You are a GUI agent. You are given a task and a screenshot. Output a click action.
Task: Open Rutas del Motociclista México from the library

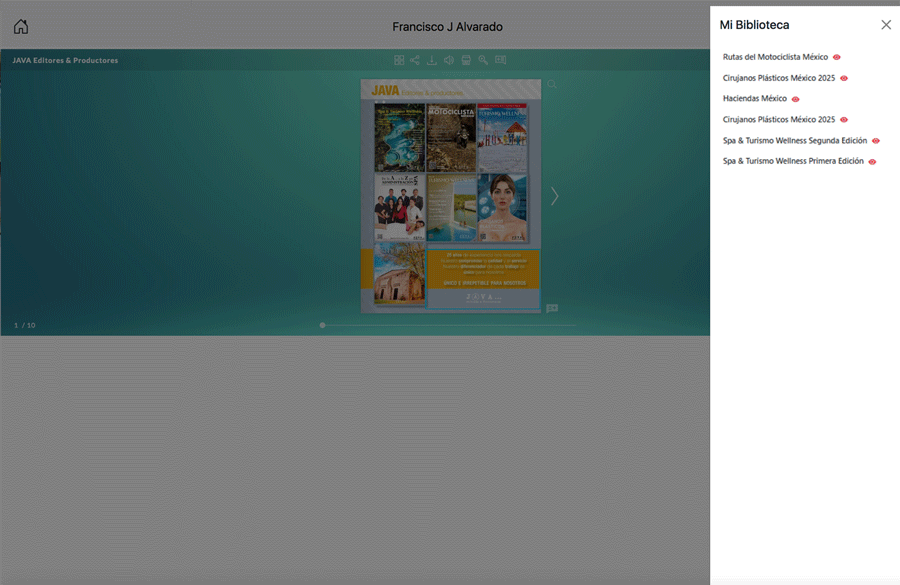(x=775, y=57)
